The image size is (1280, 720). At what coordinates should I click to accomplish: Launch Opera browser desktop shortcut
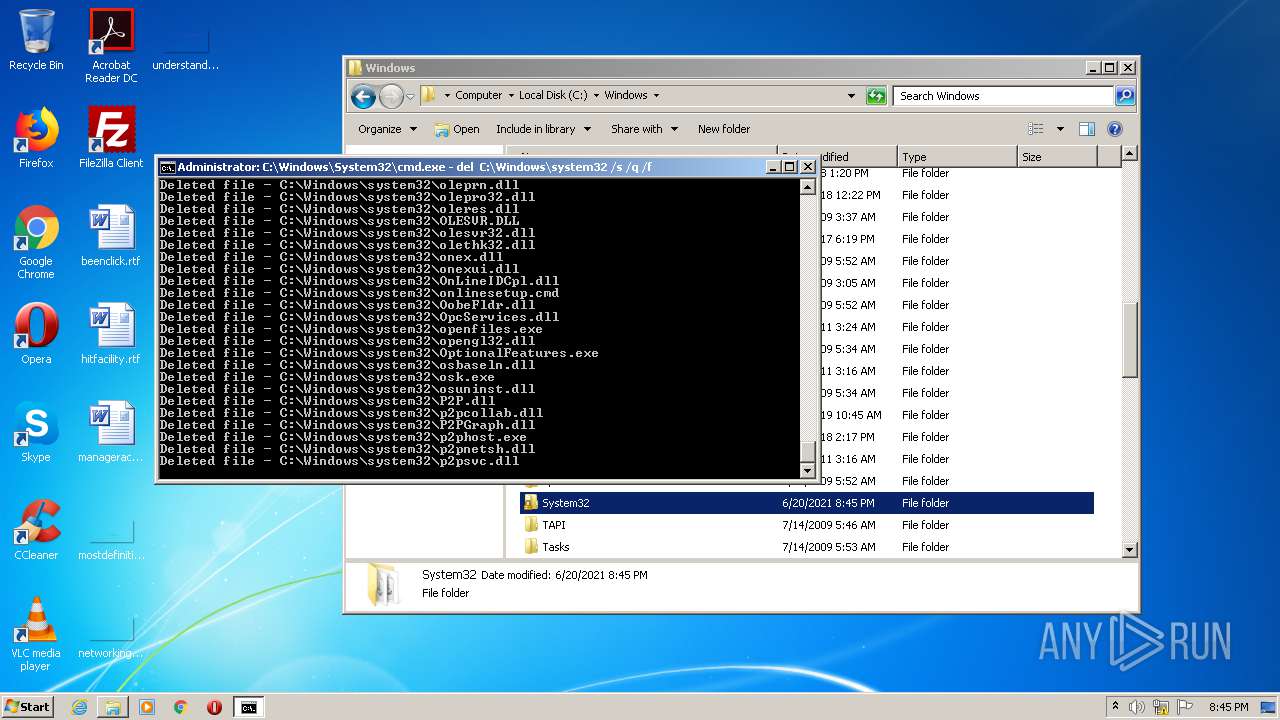tap(36, 334)
